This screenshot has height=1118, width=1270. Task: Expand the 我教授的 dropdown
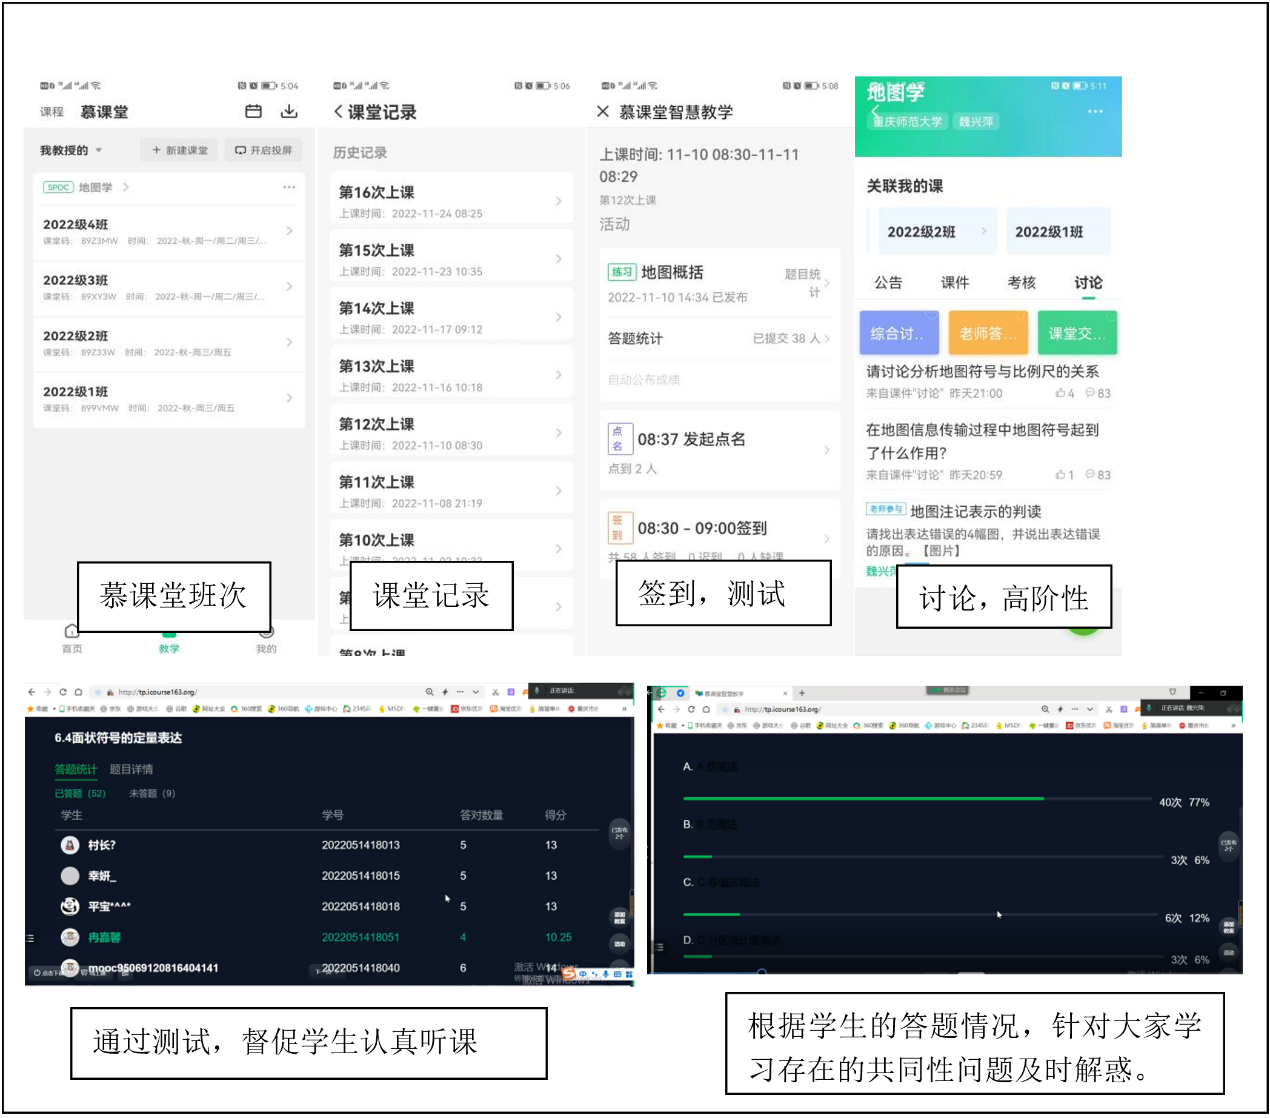click(x=71, y=150)
